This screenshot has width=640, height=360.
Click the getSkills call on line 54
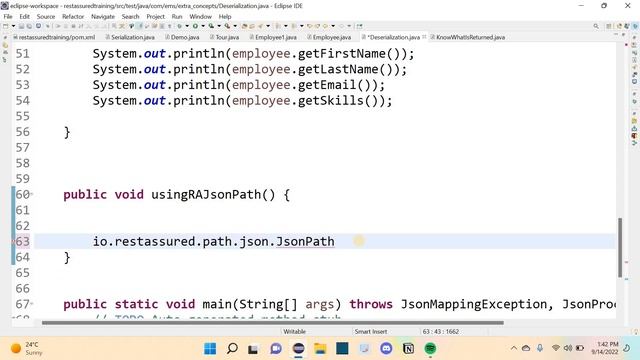tap(331, 100)
